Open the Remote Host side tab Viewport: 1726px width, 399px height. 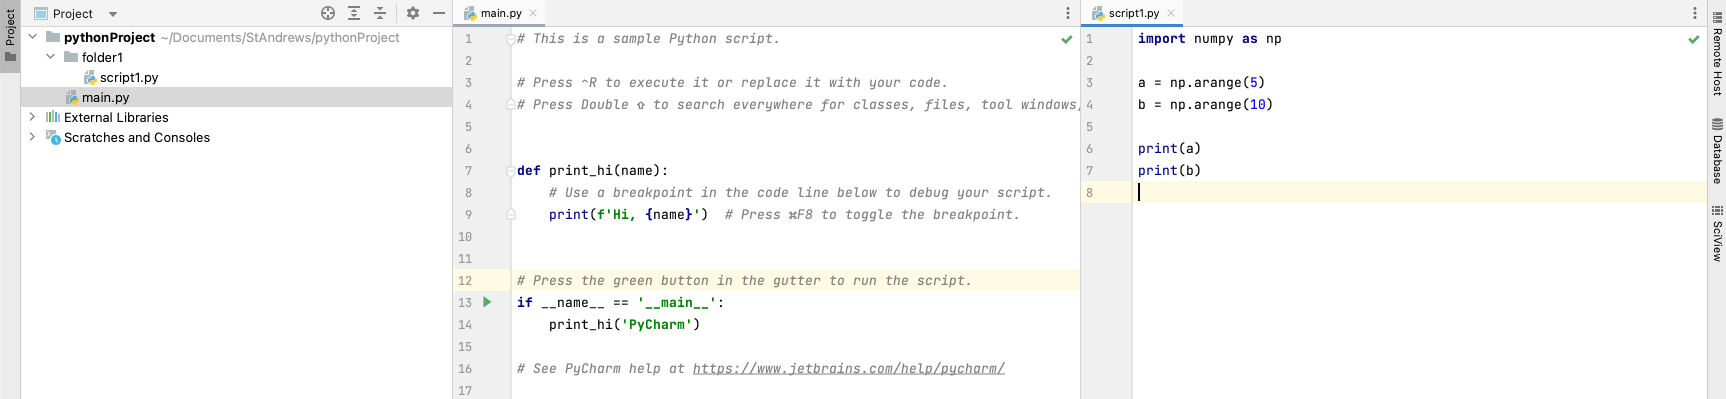tap(1717, 54)
